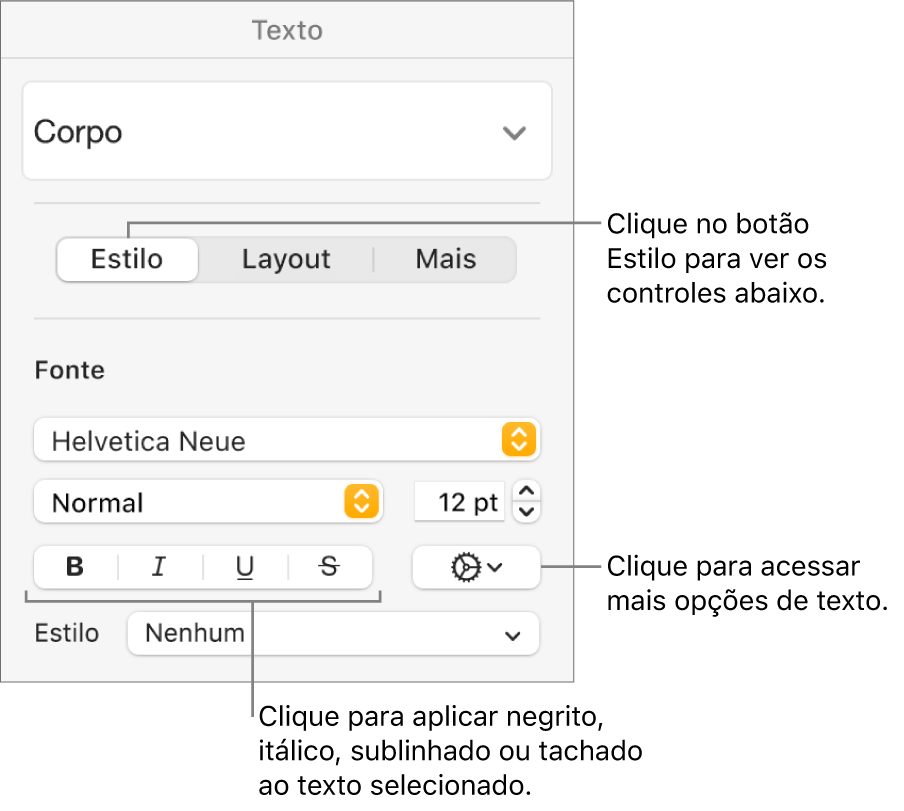Open the Helvetica Neue font family popup
Image resolution: width=904 pixels, height=811 pixels.
[x=287, y=440]
